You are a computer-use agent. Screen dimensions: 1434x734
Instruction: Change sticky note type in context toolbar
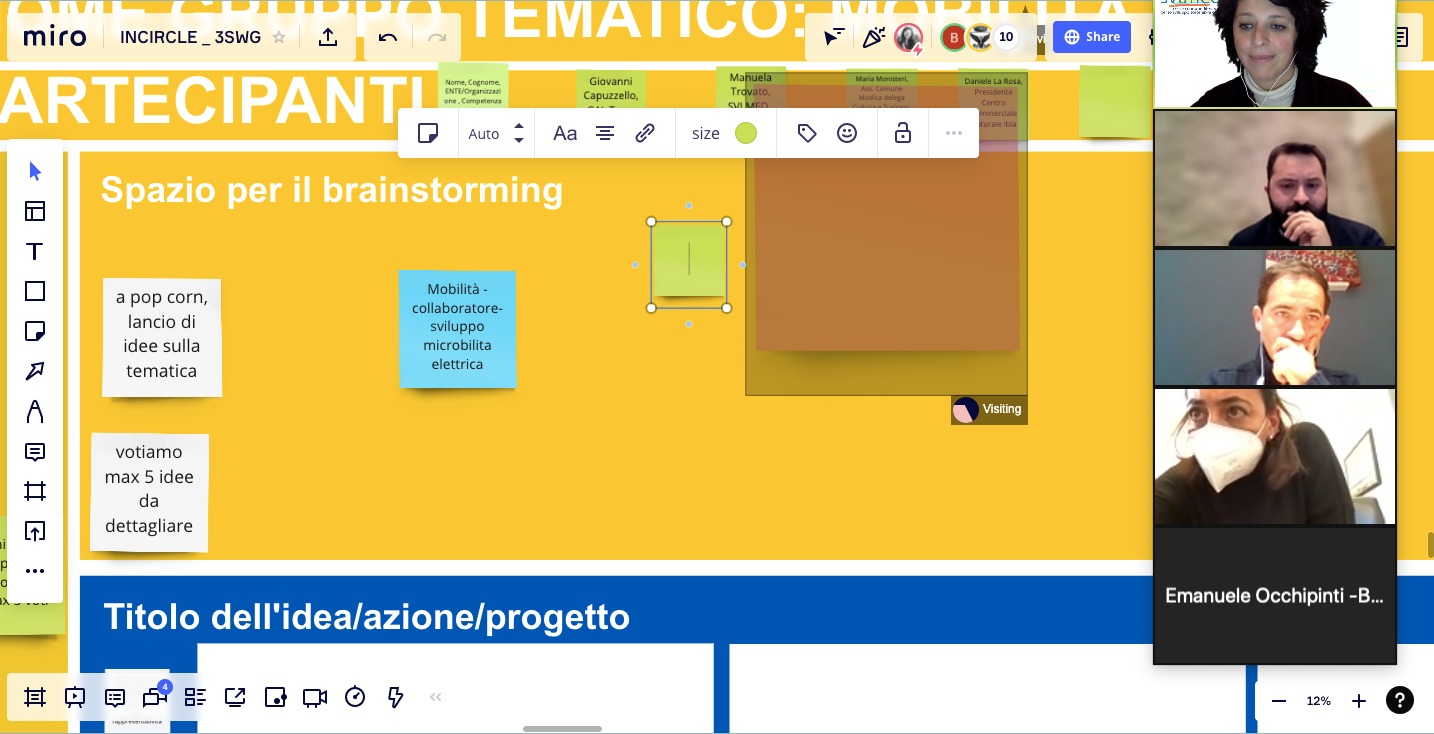tap(428, 133)
